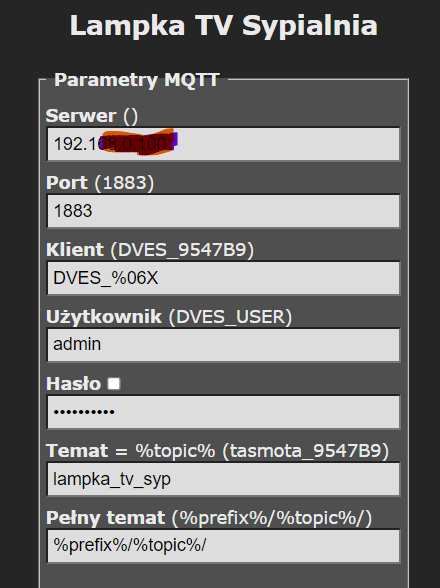Focus the masked Hasło password field

pos(224,412)
